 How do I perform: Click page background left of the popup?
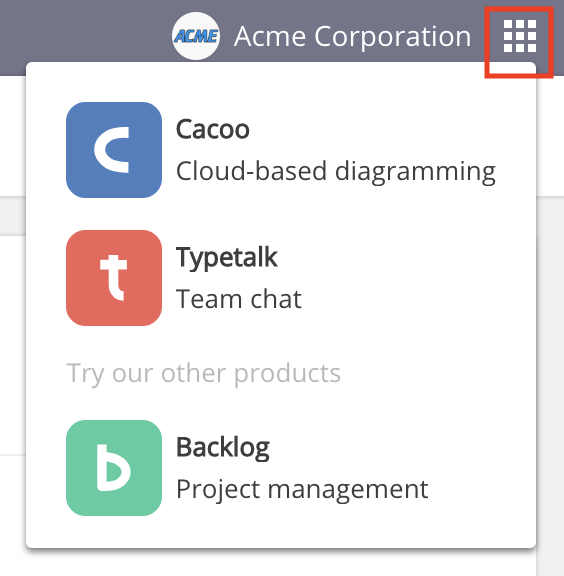tap(12, 331)
